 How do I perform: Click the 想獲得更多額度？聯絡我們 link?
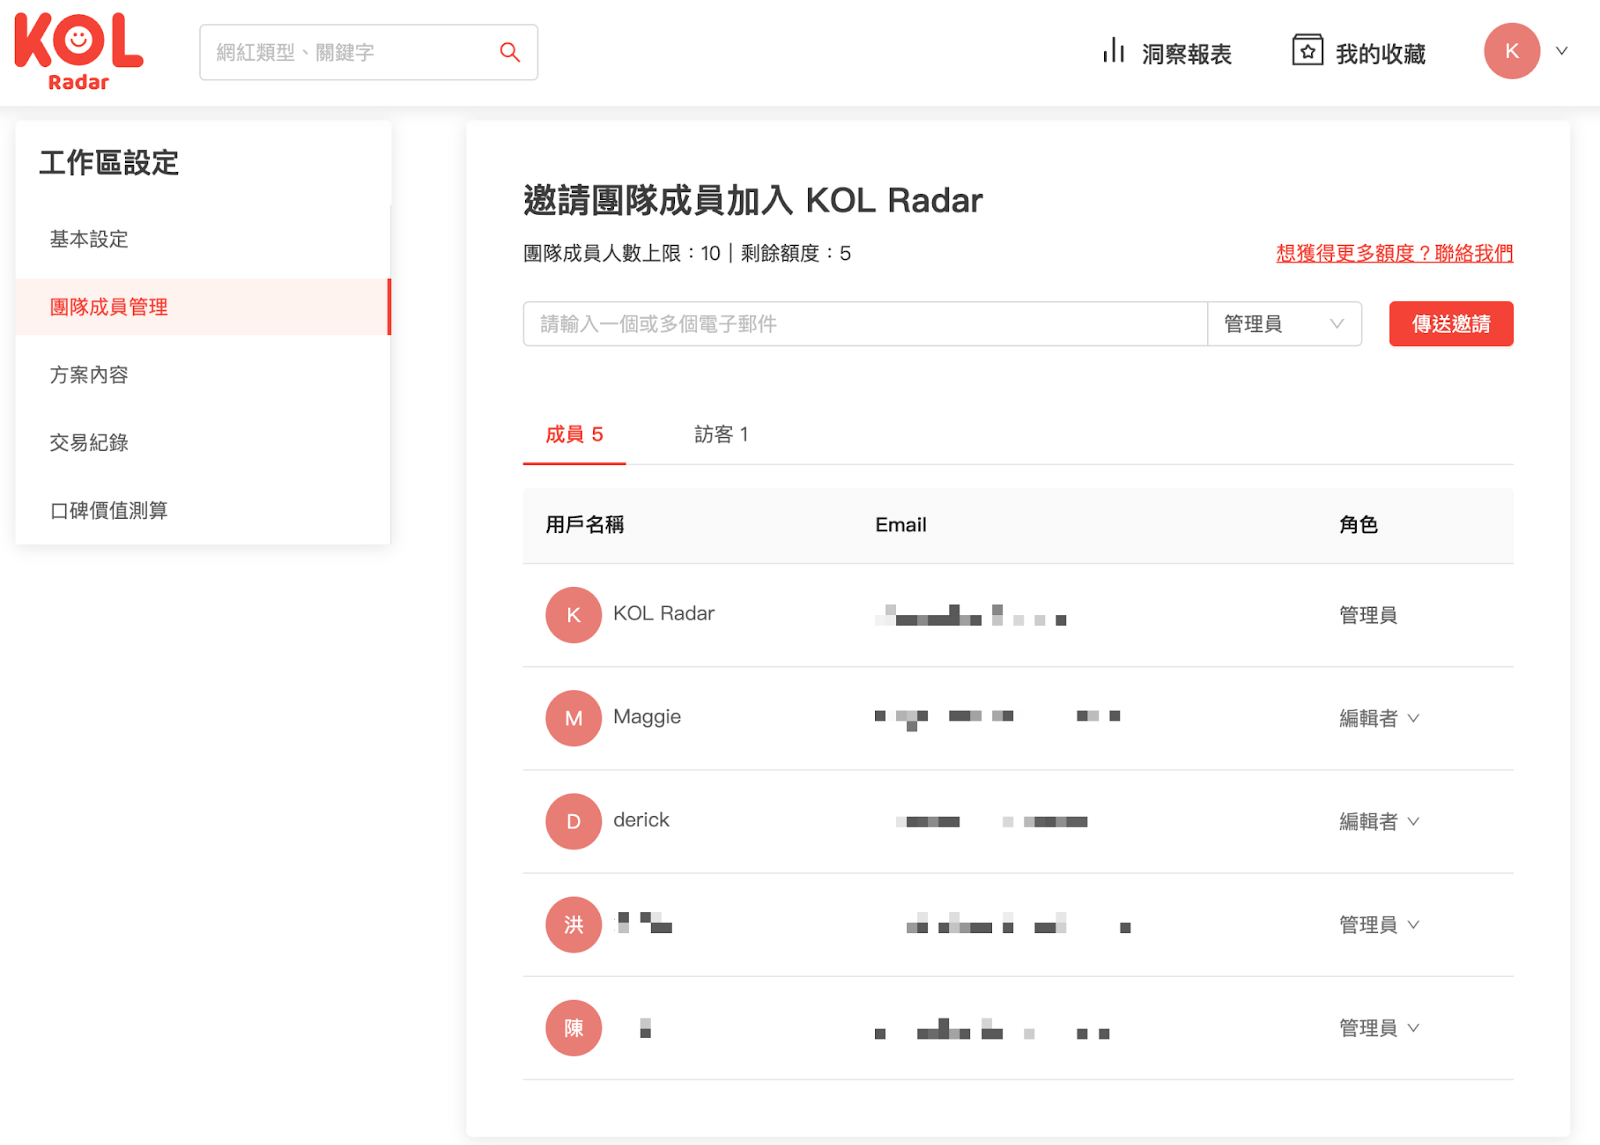[1394, 253]
